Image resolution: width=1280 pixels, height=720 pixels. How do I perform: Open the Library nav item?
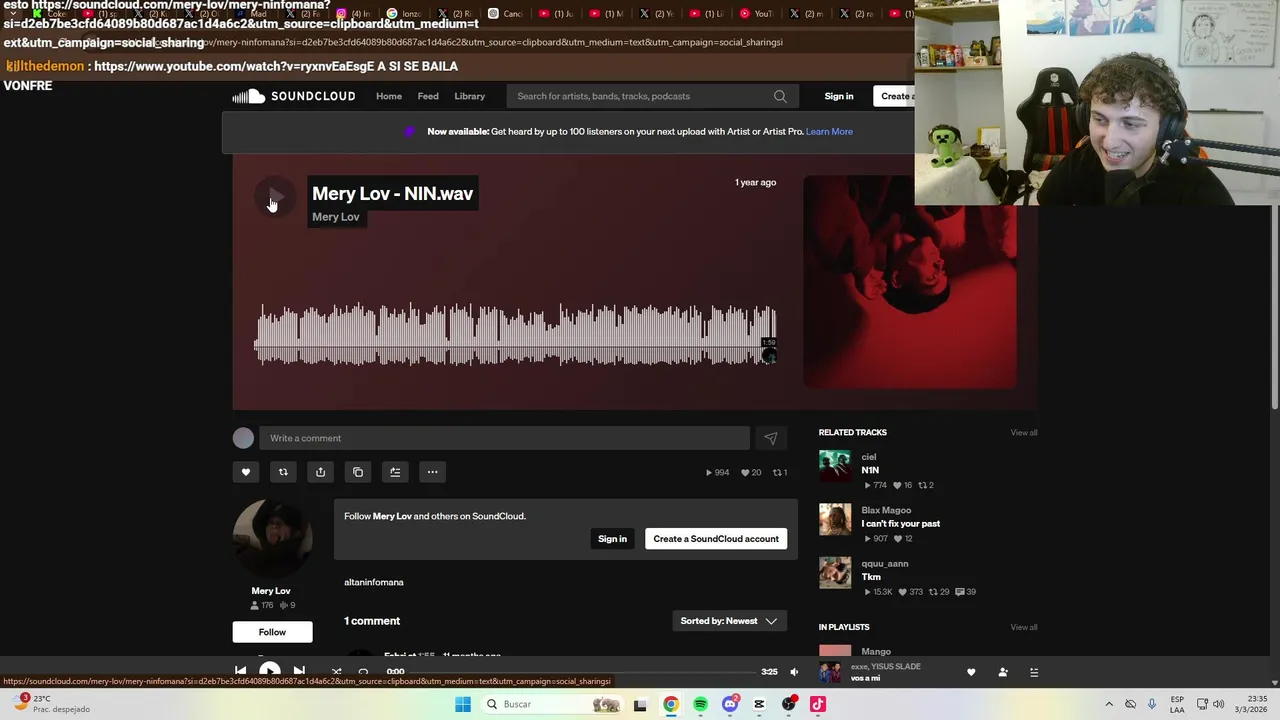pos(469,96)
